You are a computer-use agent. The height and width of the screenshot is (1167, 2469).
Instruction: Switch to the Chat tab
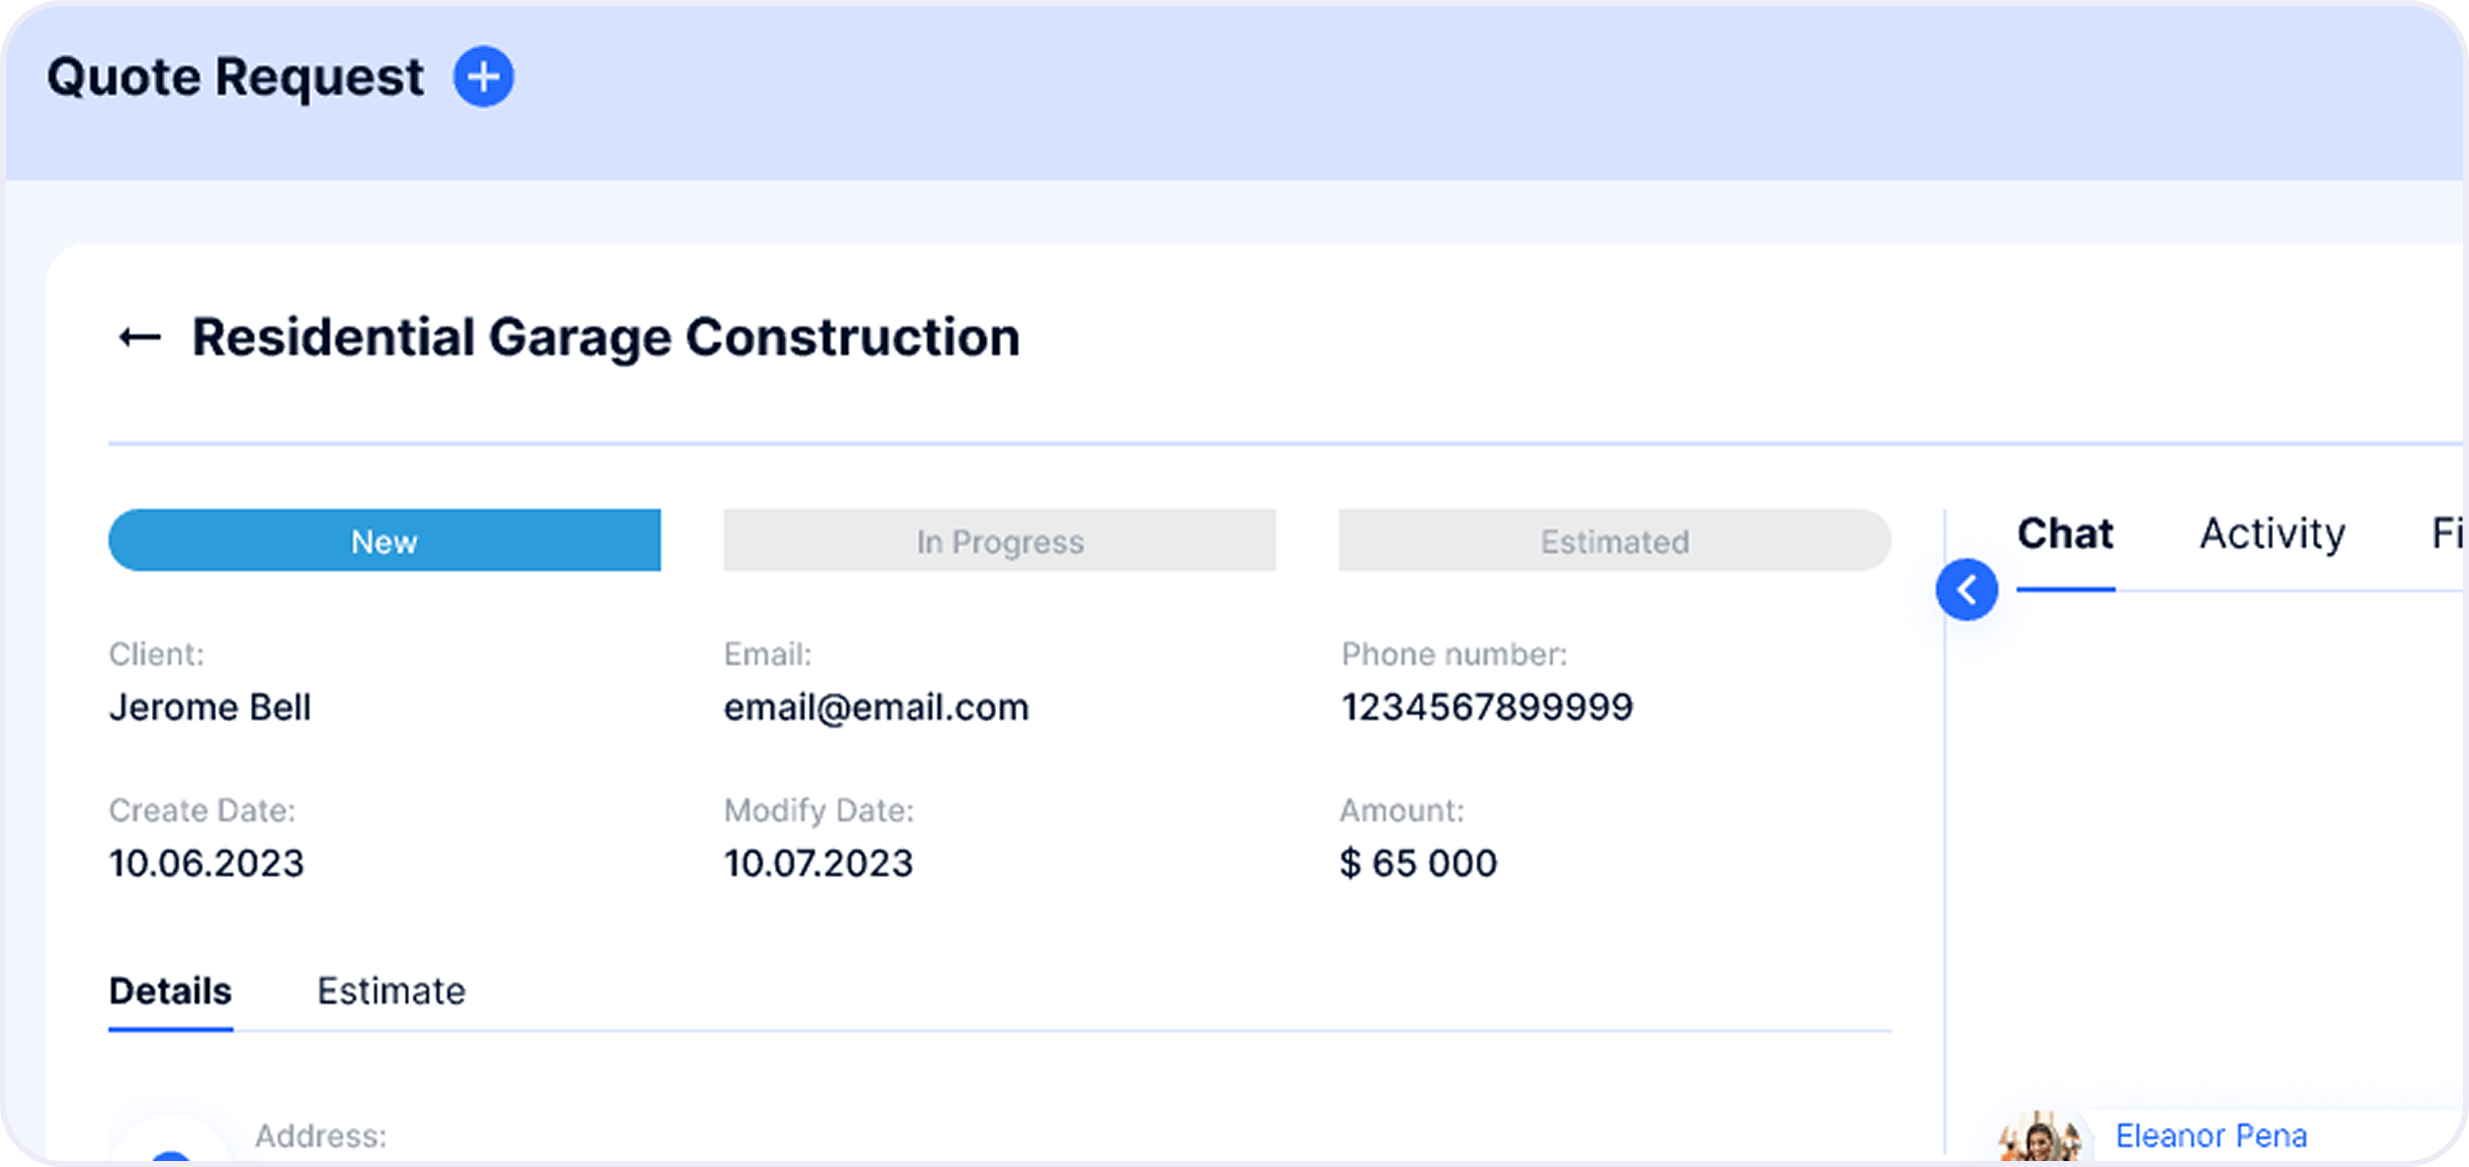[x=2065, y=535]
